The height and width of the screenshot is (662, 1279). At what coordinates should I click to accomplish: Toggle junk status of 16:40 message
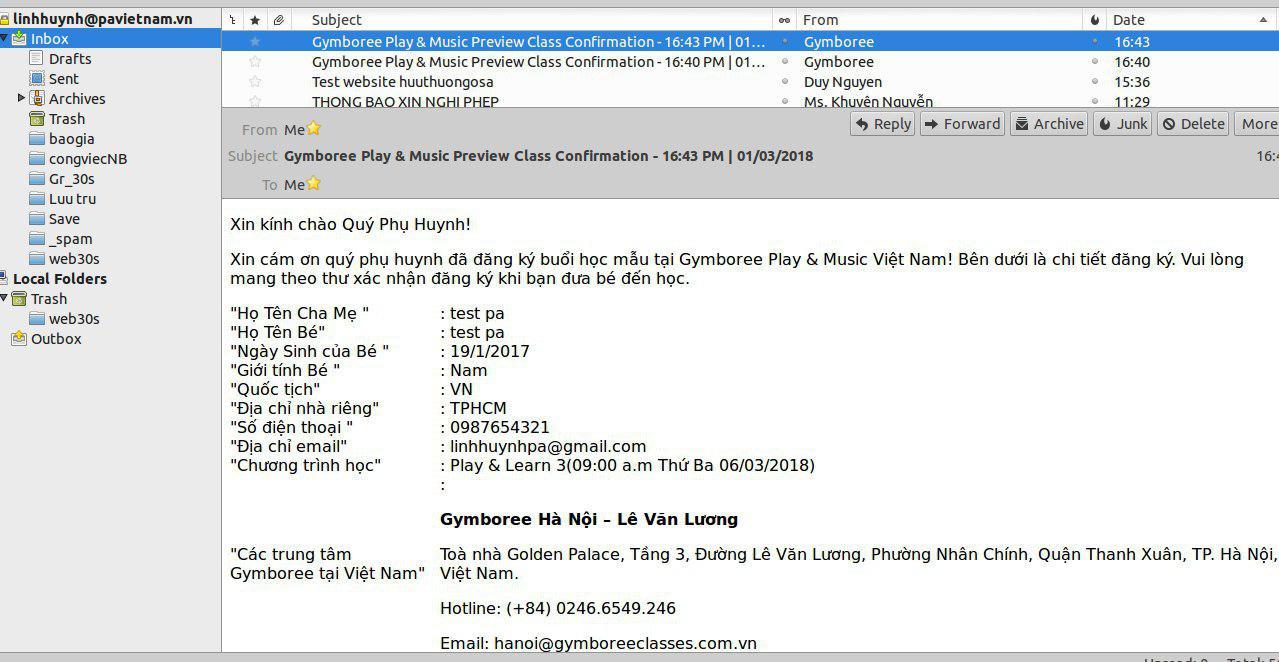pyautogui.click(x=1095, y=62)
